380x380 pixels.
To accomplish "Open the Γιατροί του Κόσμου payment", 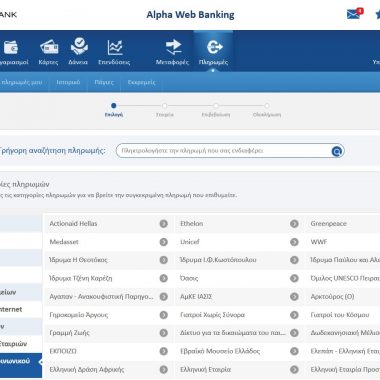I will pos(340,315).
